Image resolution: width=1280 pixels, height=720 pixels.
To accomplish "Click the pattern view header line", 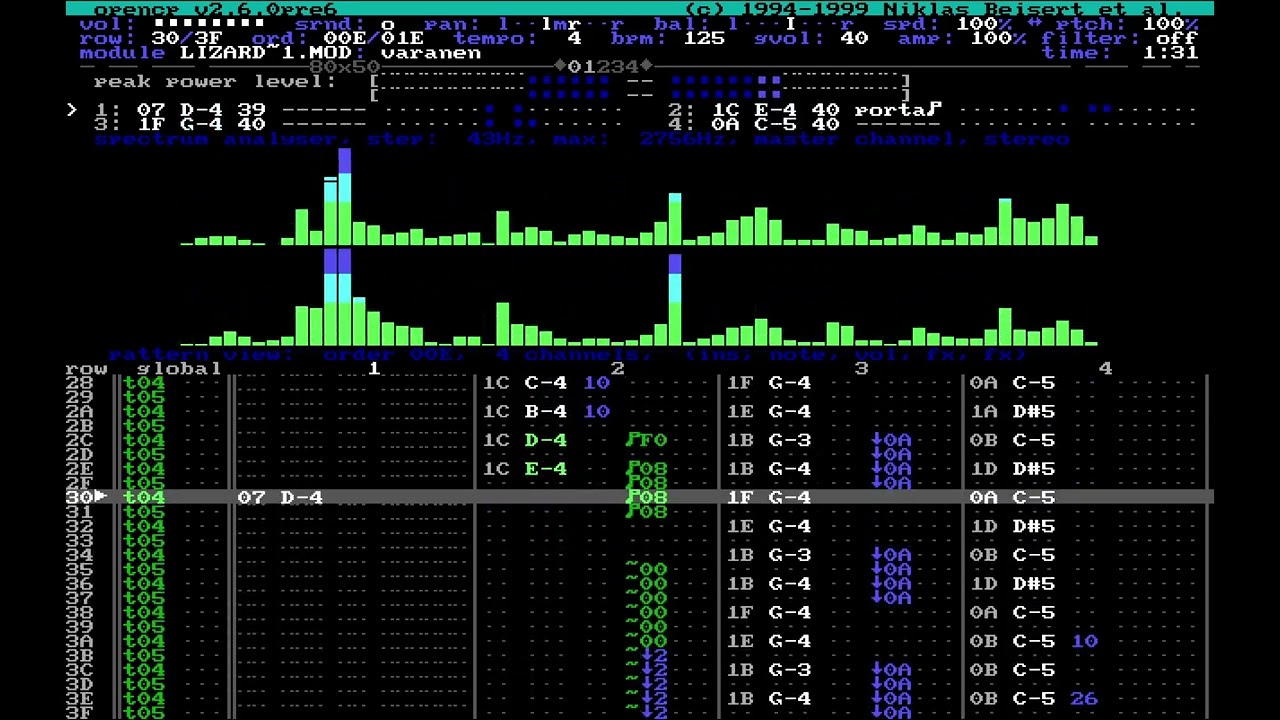I will click(x=567, y=355).
